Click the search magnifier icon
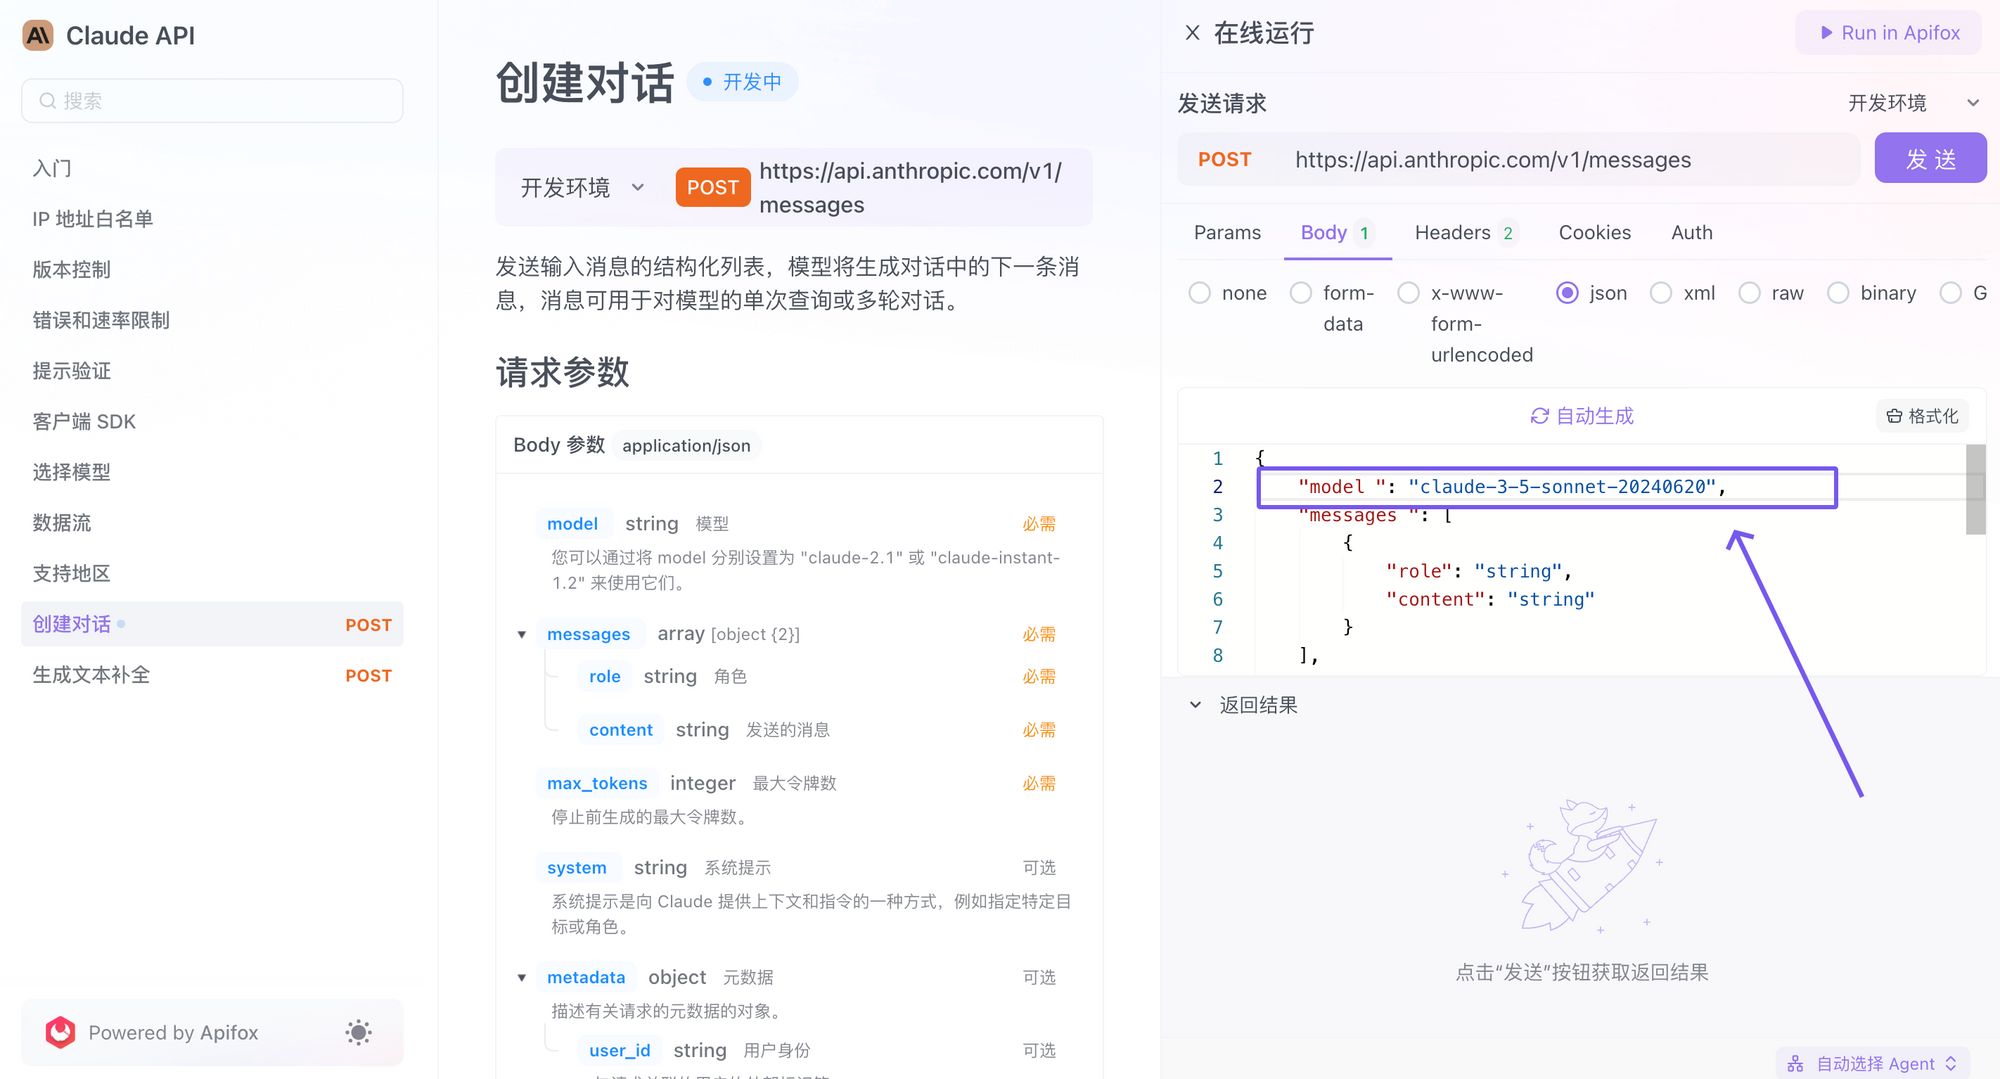This screenshot has width=2000, height=1079. pos(47,101)
